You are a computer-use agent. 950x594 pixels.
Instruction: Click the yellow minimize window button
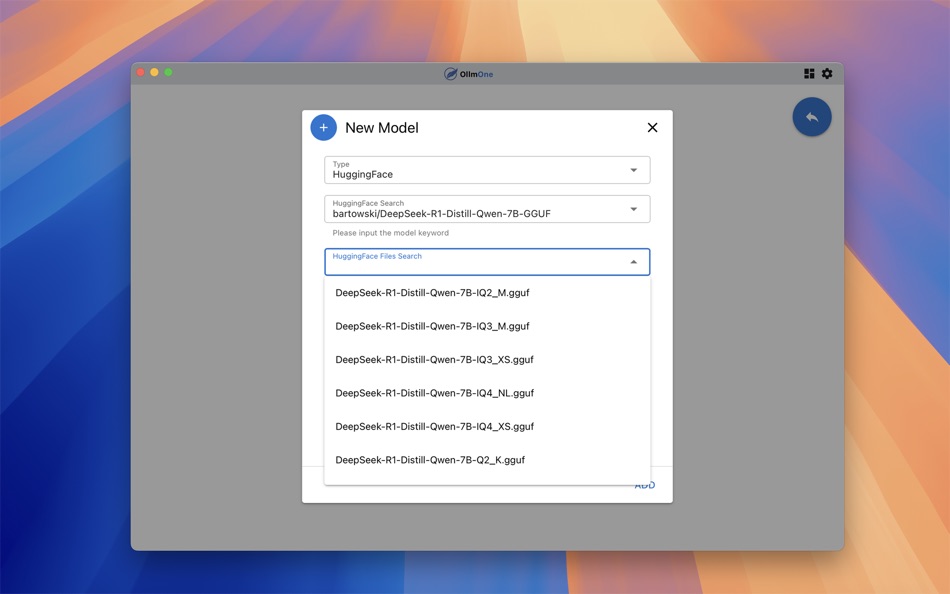[154, 72]
